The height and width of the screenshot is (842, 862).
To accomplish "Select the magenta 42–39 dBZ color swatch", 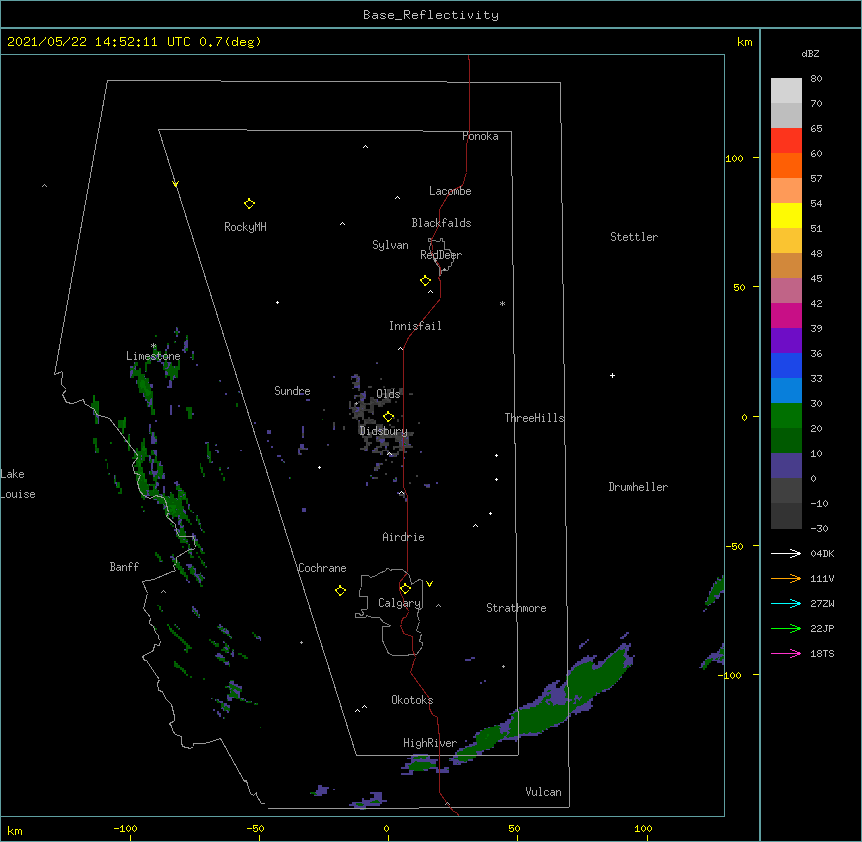I will point(786,315).
